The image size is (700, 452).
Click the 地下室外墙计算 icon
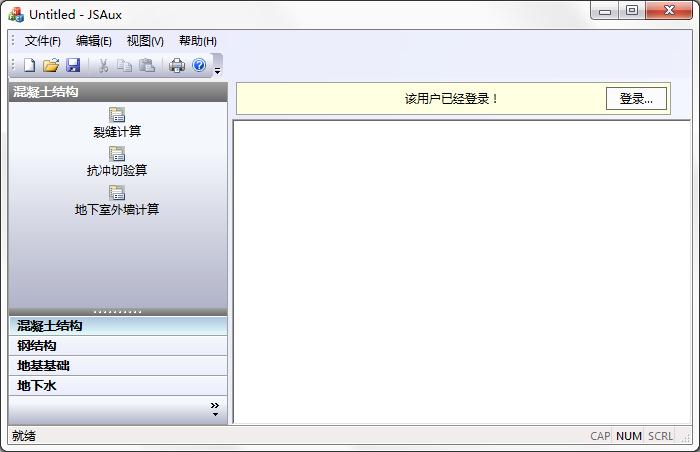117,193
